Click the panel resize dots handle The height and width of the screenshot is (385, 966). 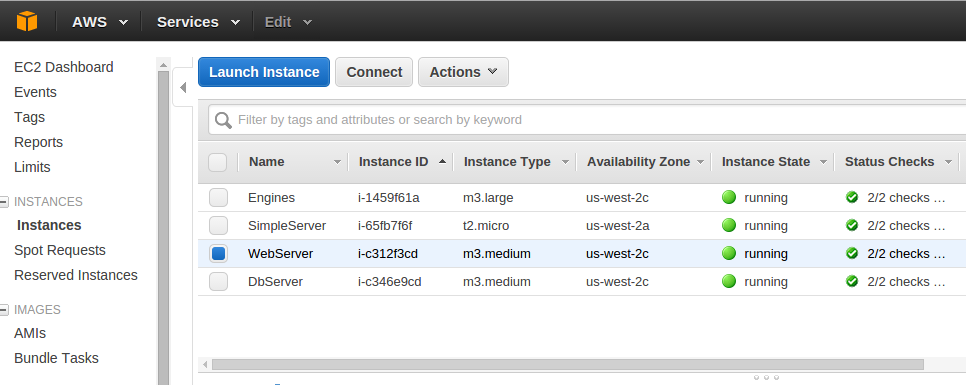tap(766, 377)
